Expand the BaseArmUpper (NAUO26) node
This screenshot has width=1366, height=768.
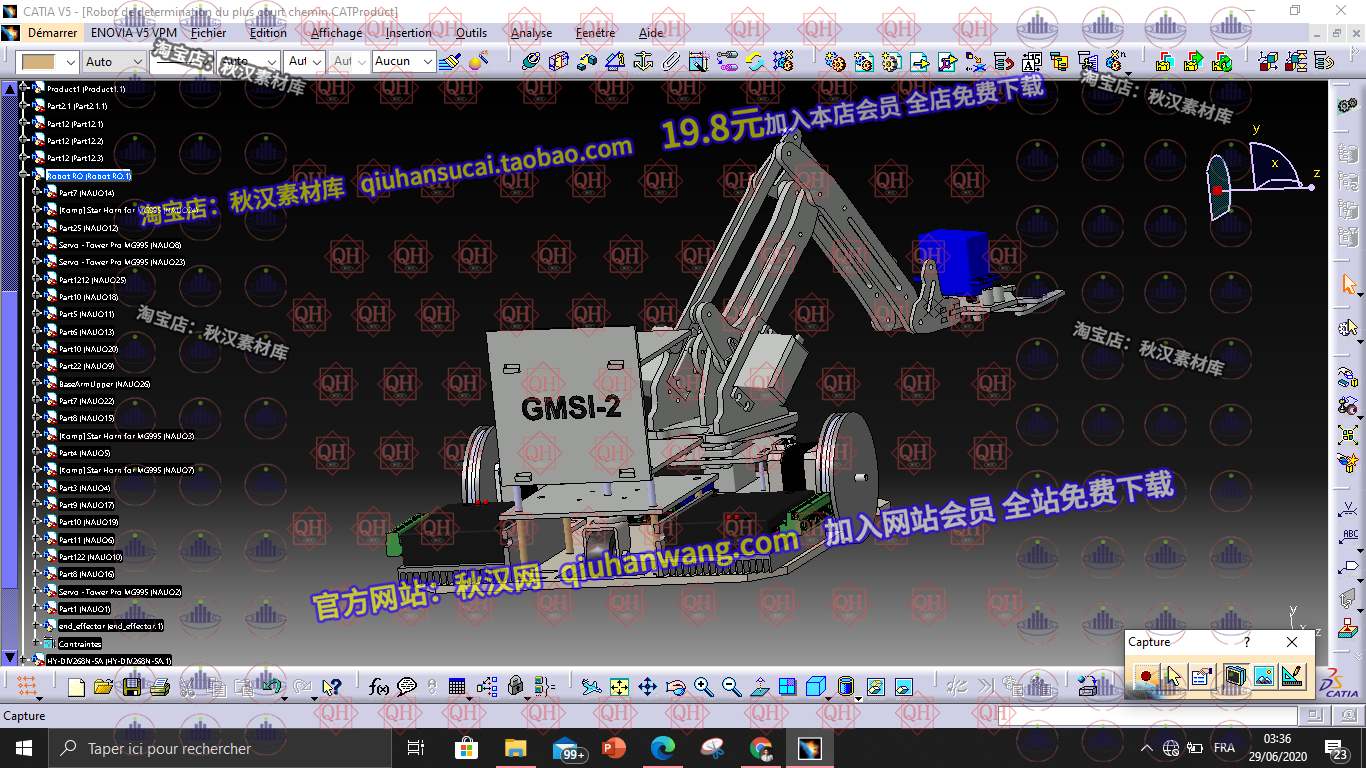[38, 384]
